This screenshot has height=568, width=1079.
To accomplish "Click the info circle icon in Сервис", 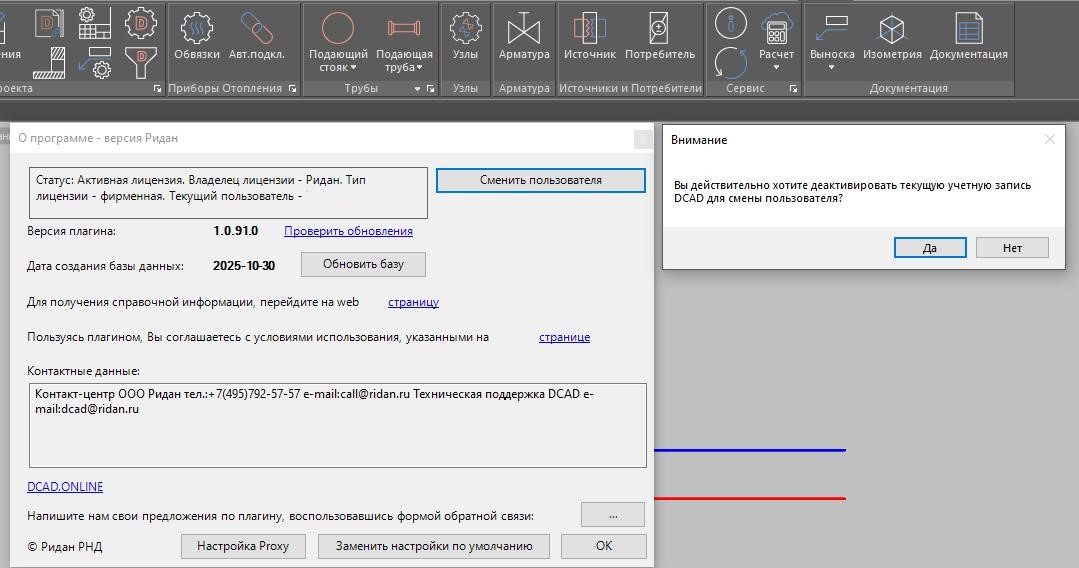I will 731,23.
